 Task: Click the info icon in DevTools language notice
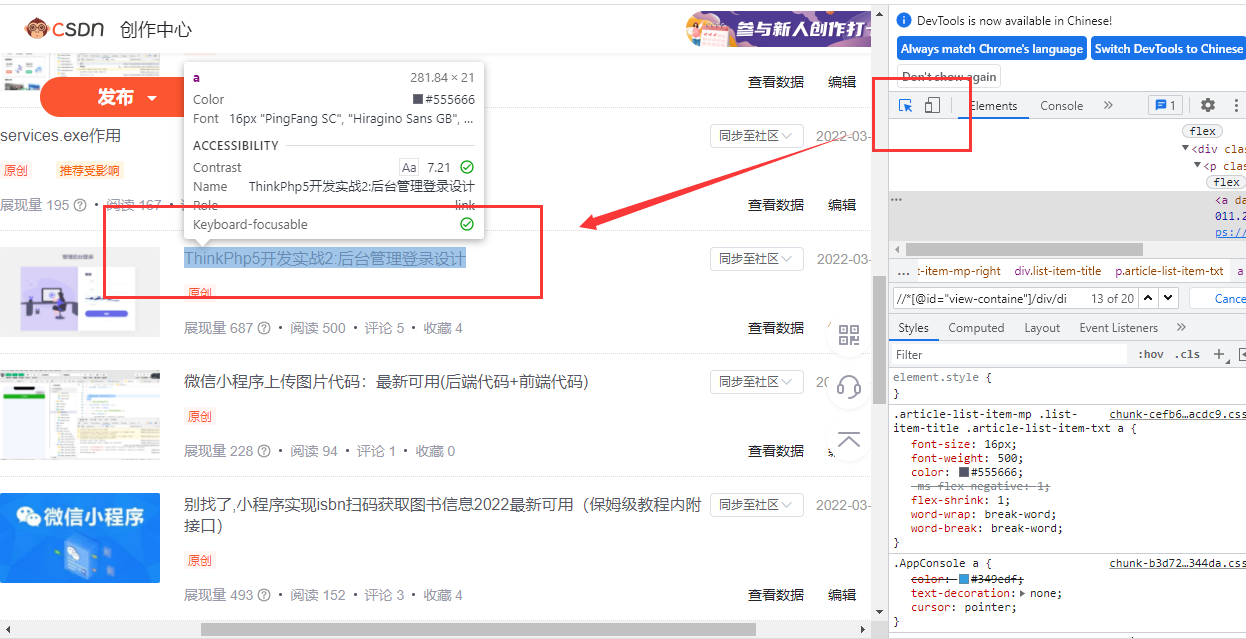[904, 20]
